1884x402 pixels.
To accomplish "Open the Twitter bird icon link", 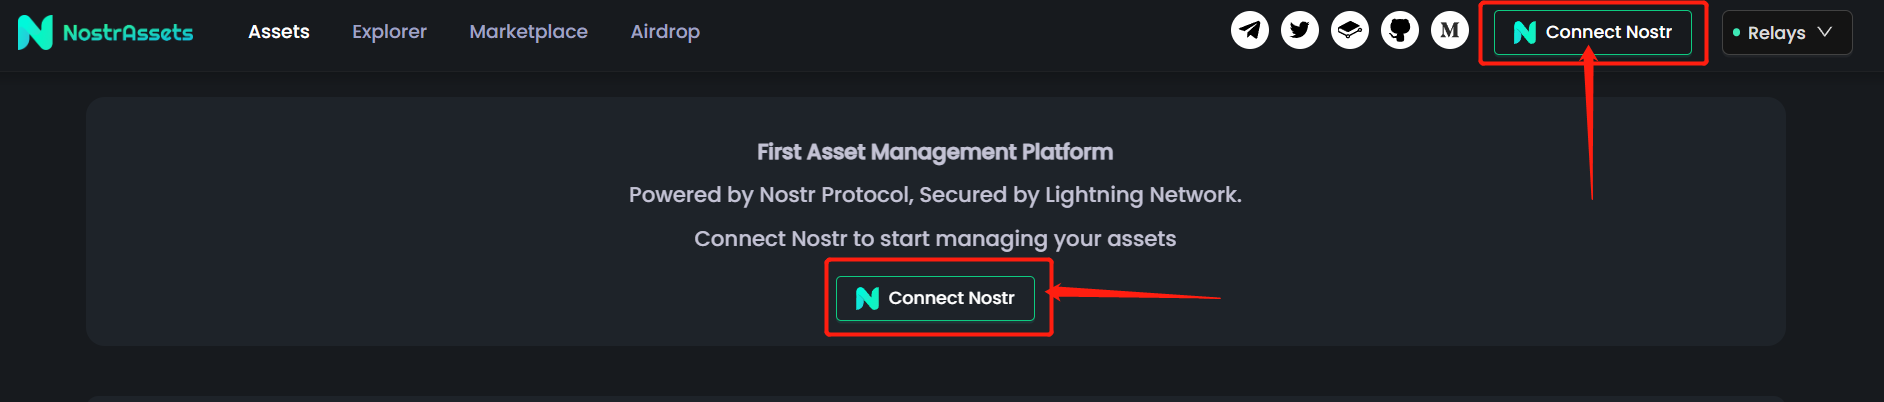I will (1299, 30).
